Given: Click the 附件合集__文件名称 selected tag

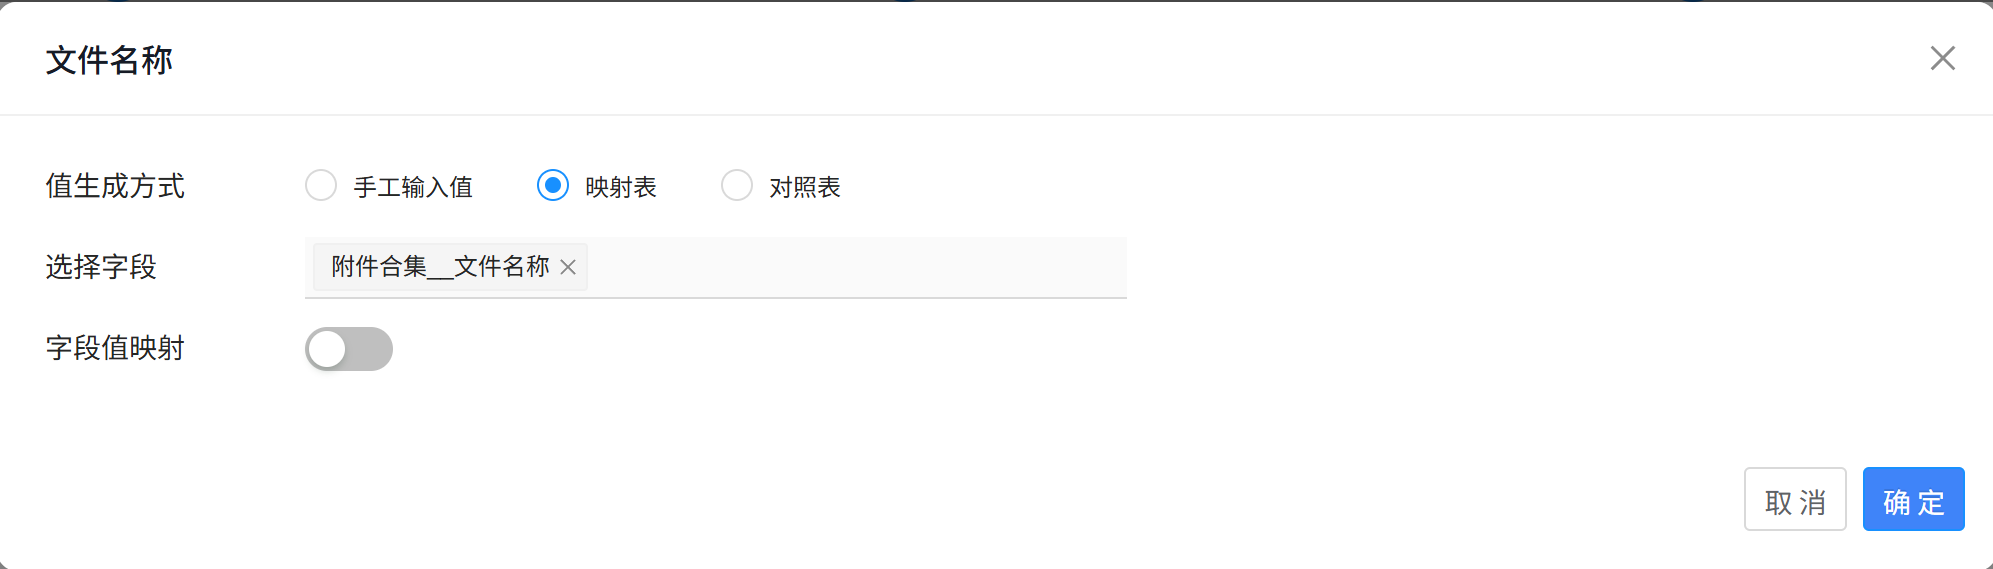Looking at the screenshot, I should pos(440,267).
